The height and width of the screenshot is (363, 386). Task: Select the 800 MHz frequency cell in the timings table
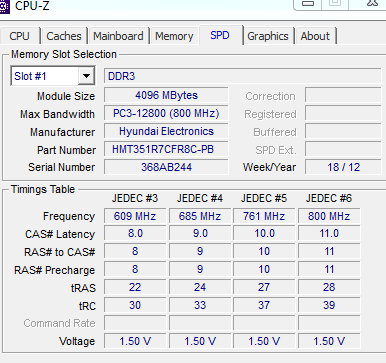point(329,216)
